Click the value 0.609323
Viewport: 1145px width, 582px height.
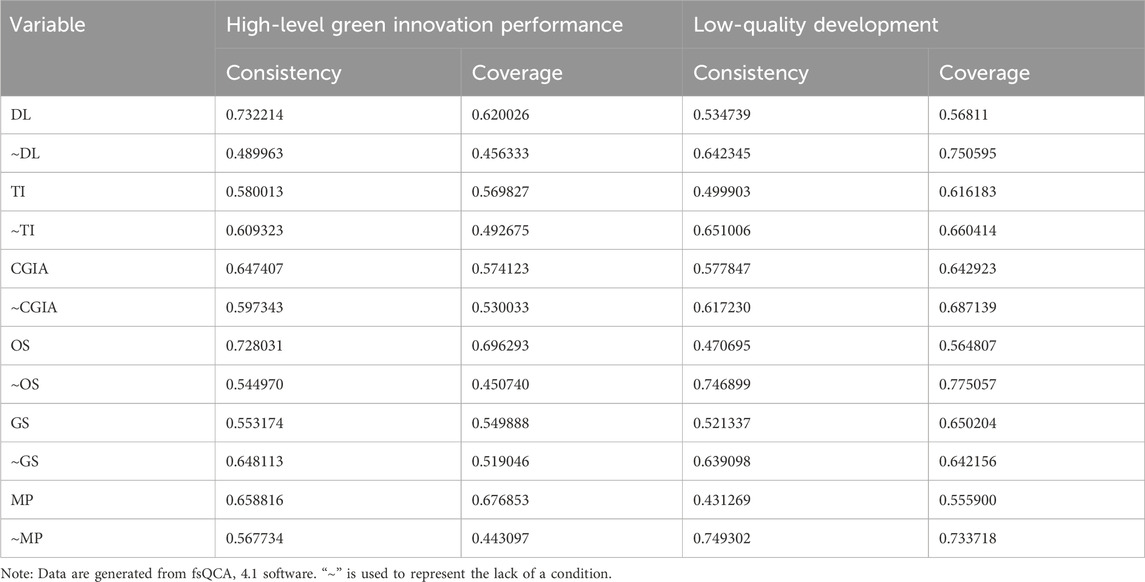(255, 230)
